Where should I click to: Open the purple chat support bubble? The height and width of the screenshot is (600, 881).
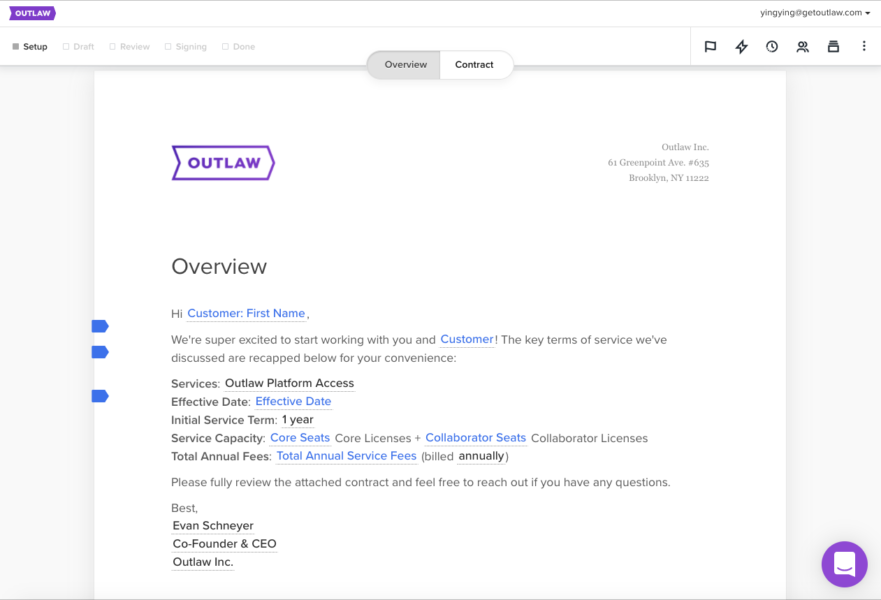tap(844, 564)
